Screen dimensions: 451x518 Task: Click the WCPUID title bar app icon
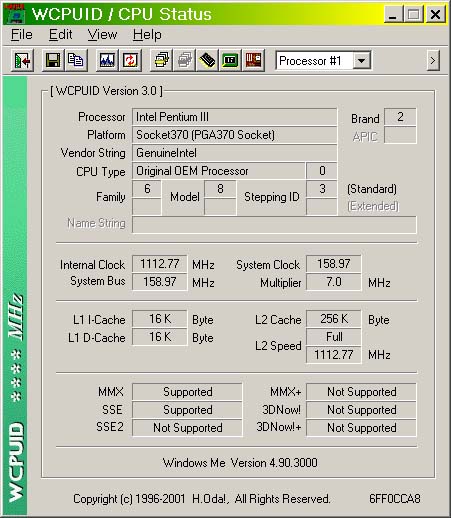15,14
